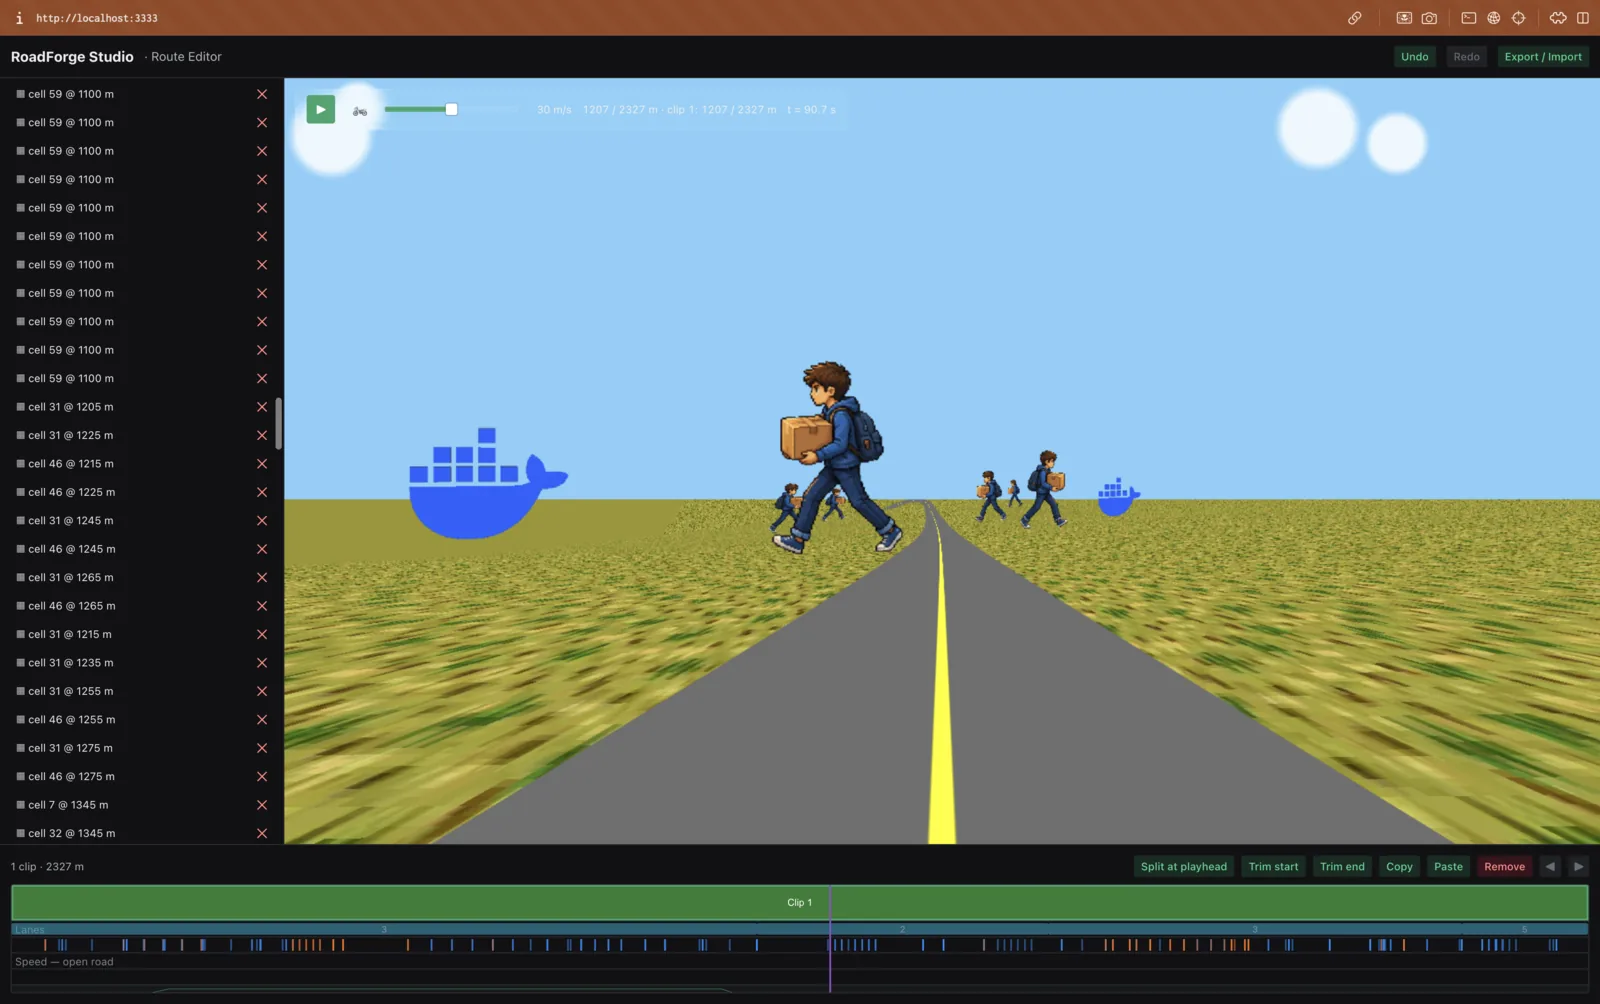Delete the cell 31 @ 1205 m entry
Viewport: 1600px width, 1004px height.
pyautogui.click(x=262, y=407)
